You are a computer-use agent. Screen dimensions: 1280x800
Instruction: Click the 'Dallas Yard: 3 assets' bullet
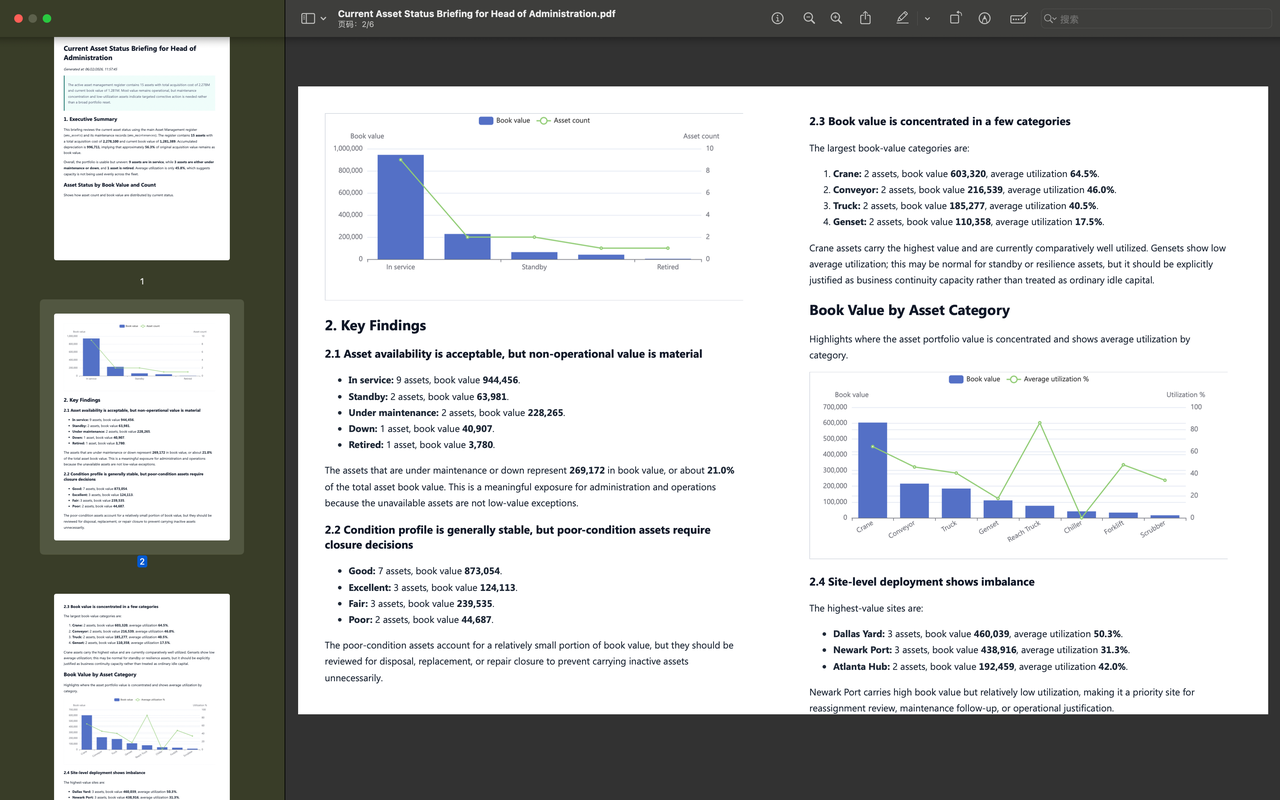click(977, 634)
